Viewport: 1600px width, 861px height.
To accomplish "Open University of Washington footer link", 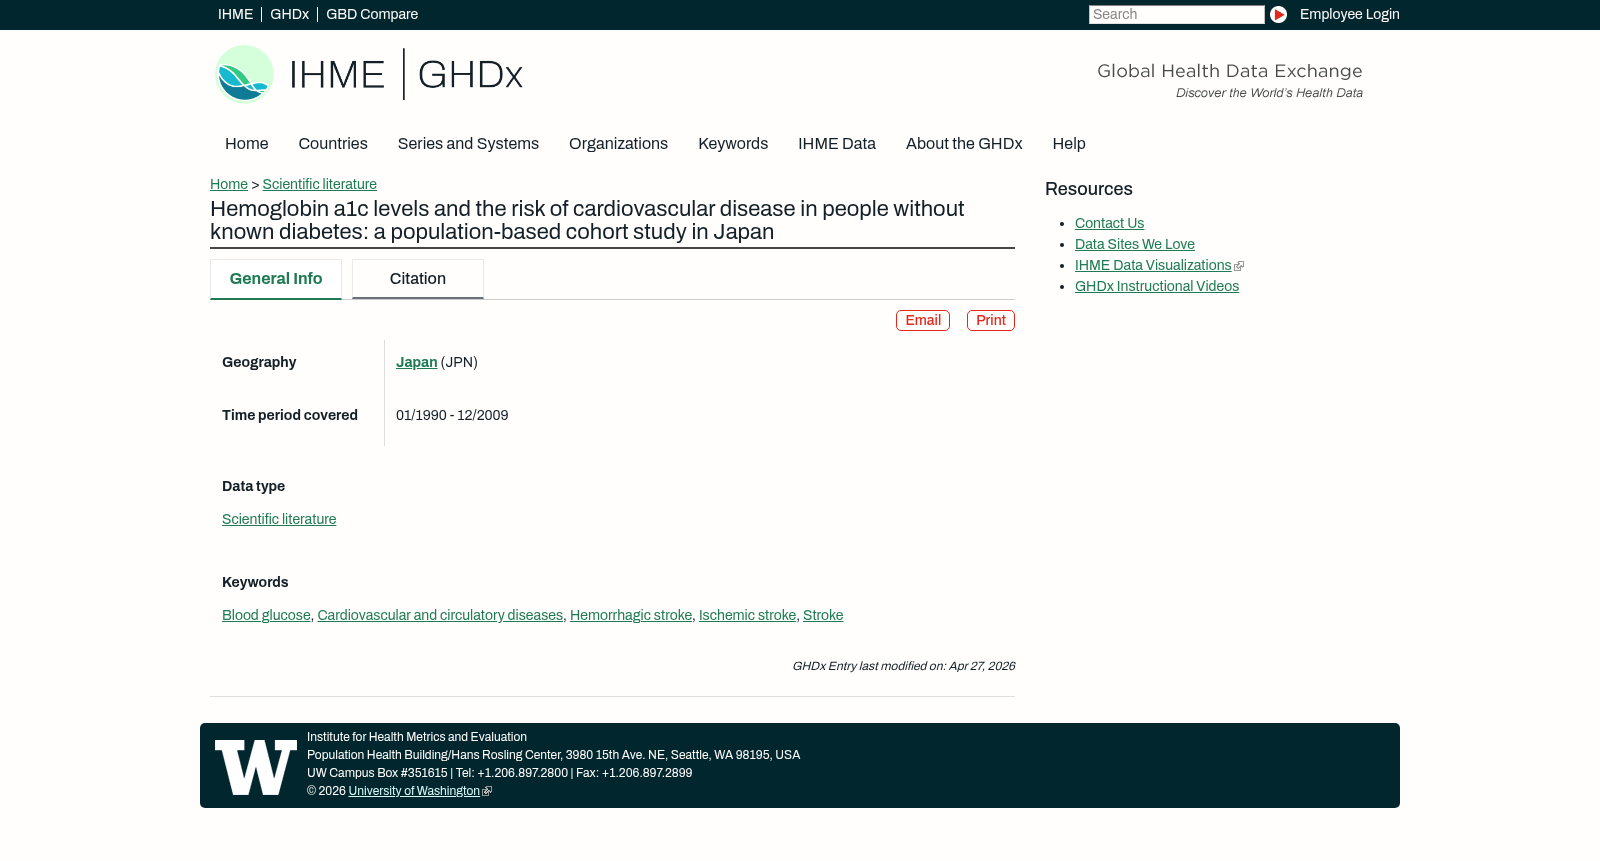I will pos(414,791).
